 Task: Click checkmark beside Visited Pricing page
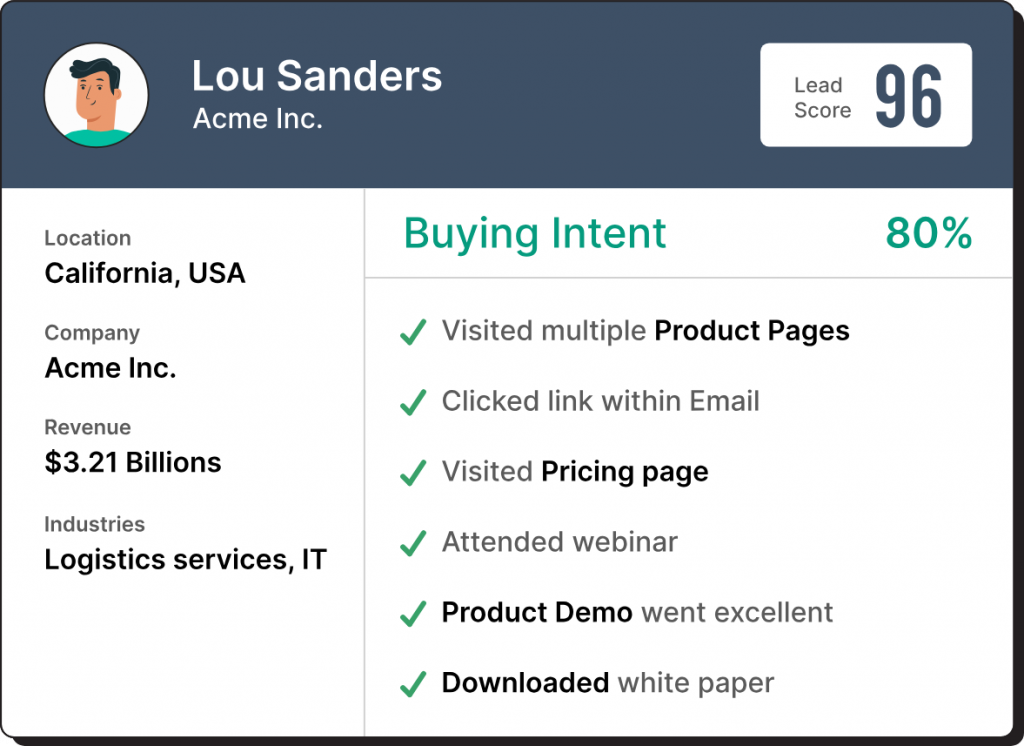coord(413,473)
